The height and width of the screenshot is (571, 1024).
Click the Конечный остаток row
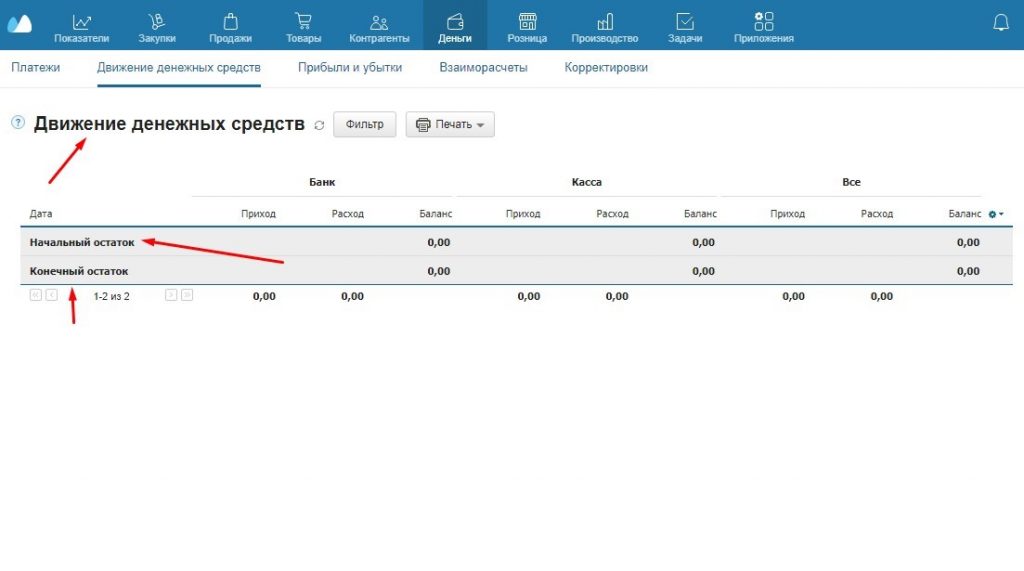(x=517, y=271)
